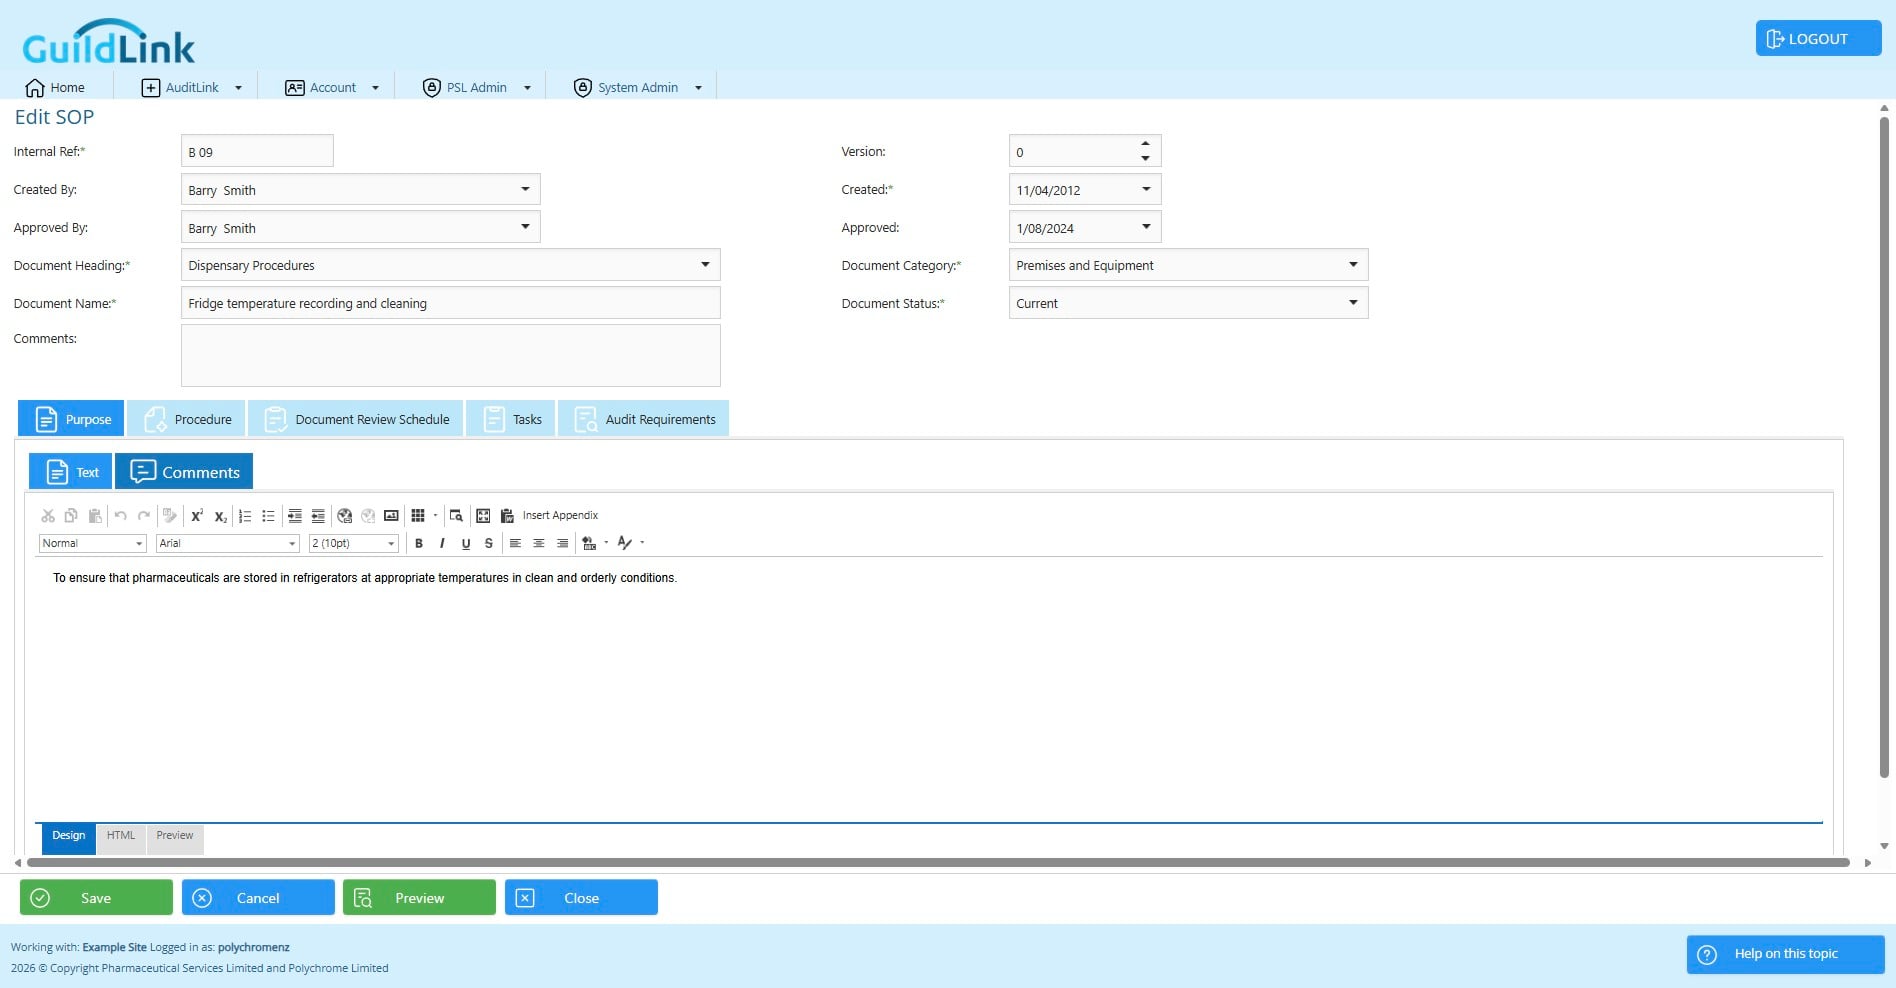Switch to the Procedure tab

pos(187,419)
